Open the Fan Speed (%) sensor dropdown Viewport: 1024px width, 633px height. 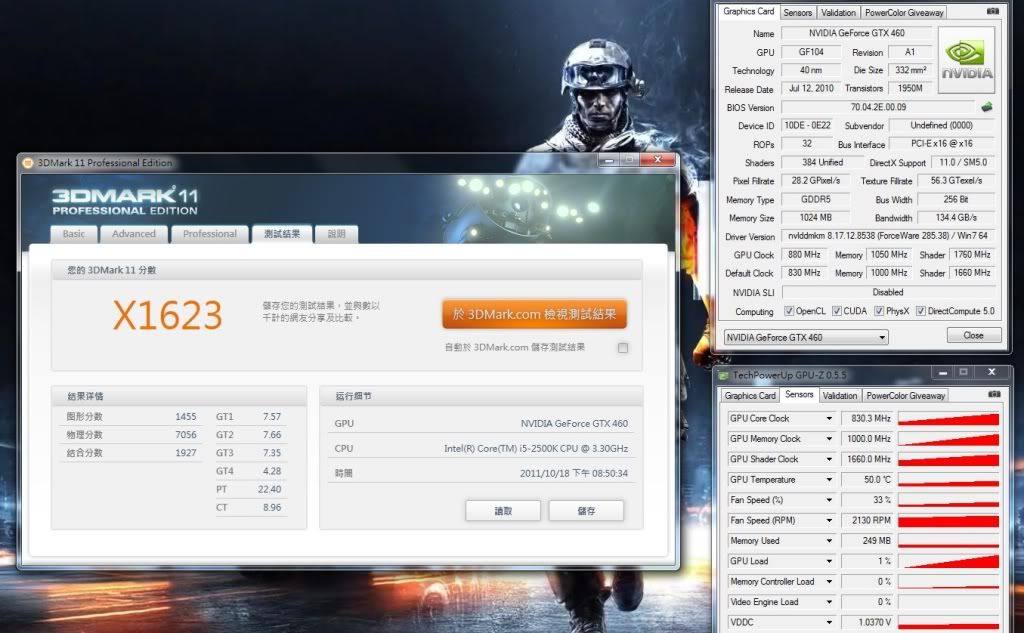829,500
